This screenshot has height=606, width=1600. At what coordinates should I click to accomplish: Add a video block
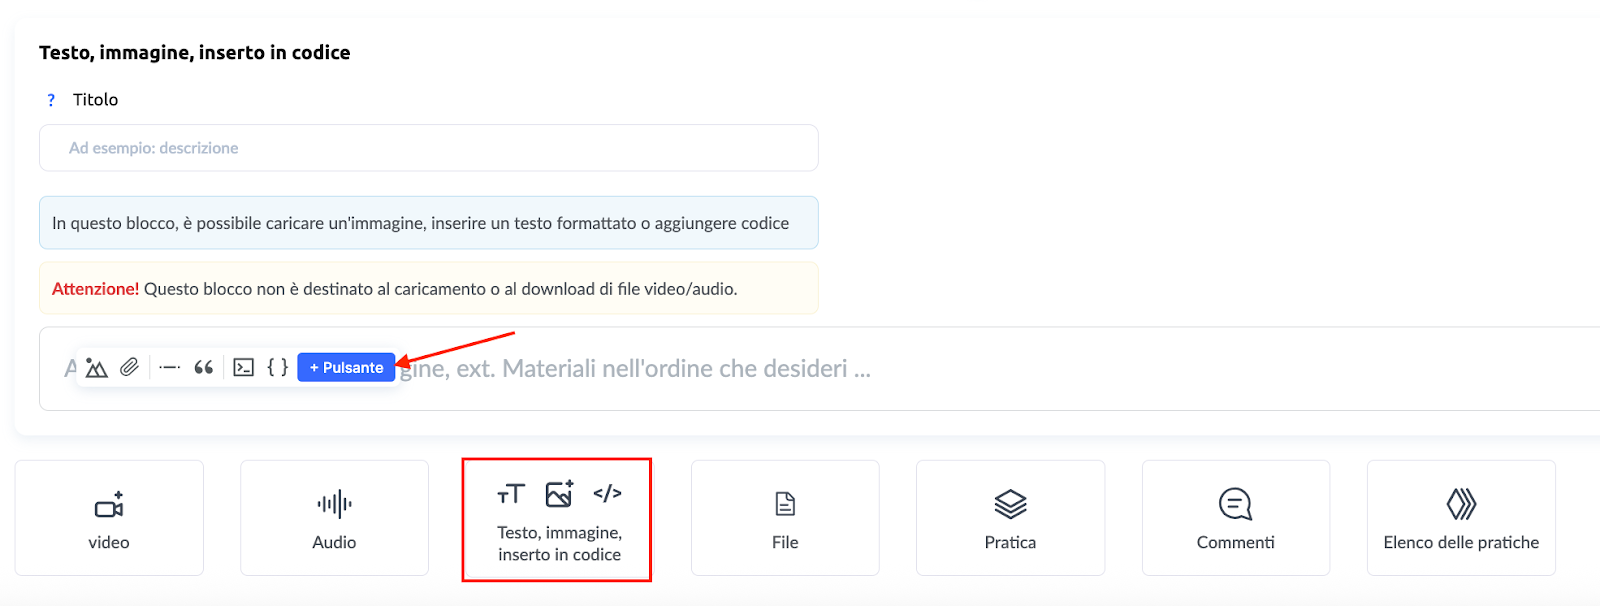point(109,518)
